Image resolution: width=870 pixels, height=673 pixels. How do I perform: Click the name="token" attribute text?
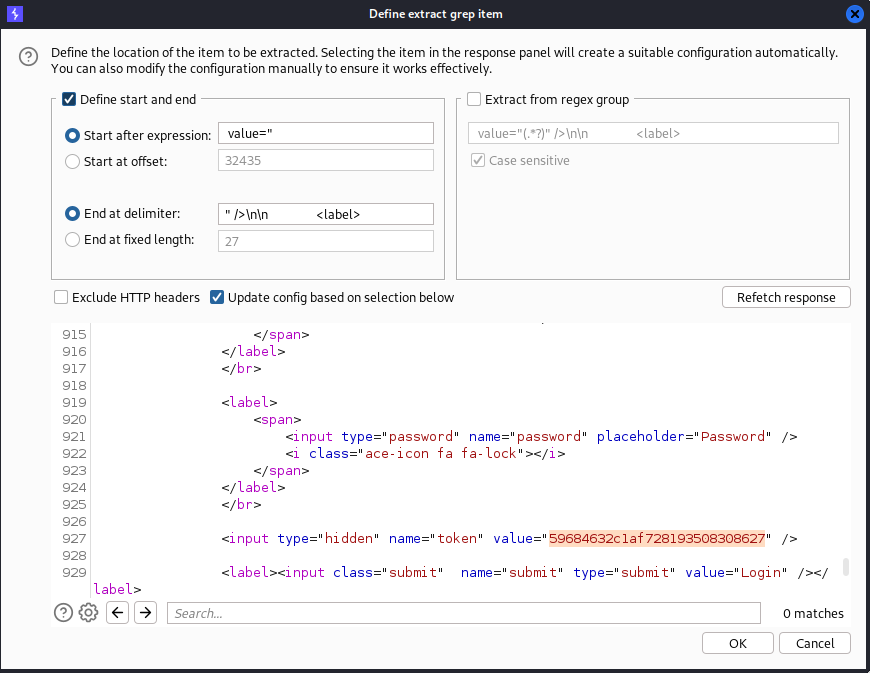click(x=436, y=538)
